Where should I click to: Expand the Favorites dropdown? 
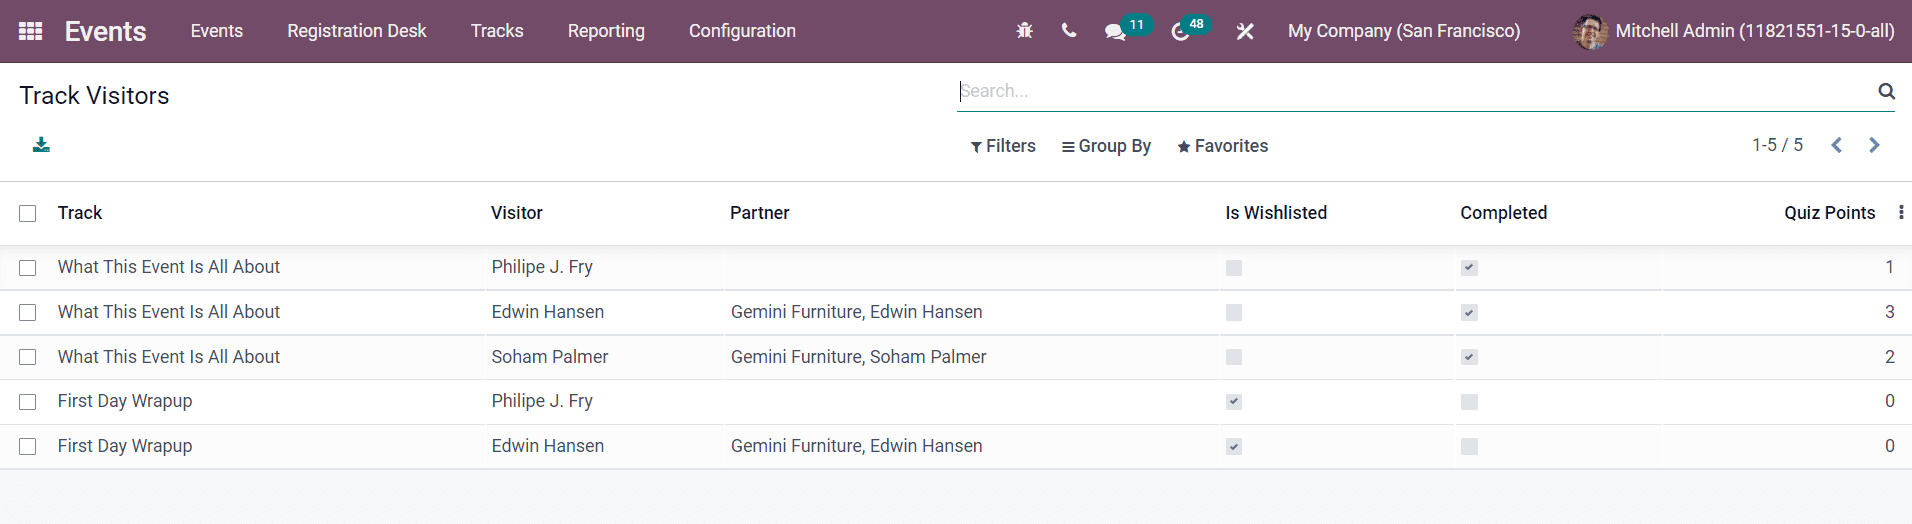(x=1222, y=146)
